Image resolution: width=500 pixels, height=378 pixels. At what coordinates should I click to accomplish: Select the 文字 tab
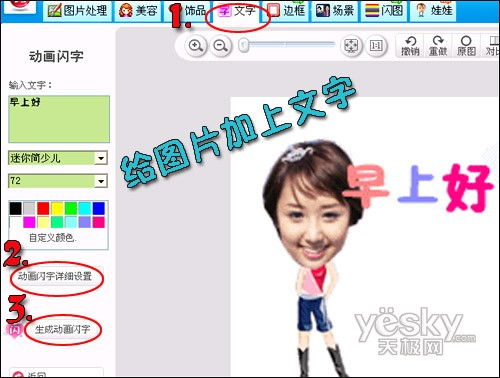(x=236, y=11)
